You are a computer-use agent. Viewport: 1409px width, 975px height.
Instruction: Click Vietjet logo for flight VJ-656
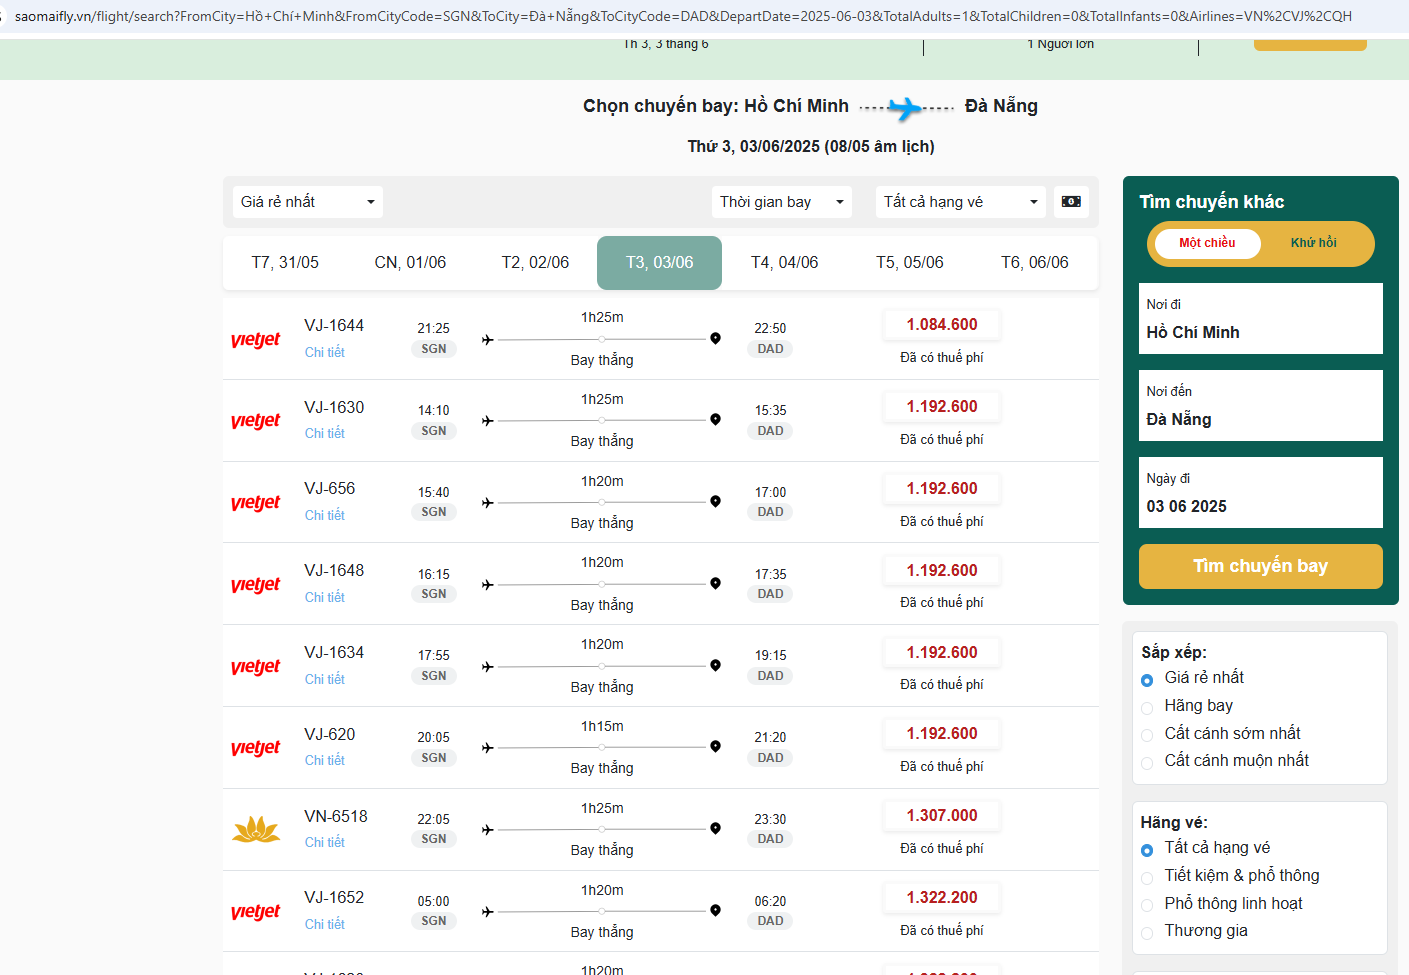pyautogui.click(x=256, y=503)
